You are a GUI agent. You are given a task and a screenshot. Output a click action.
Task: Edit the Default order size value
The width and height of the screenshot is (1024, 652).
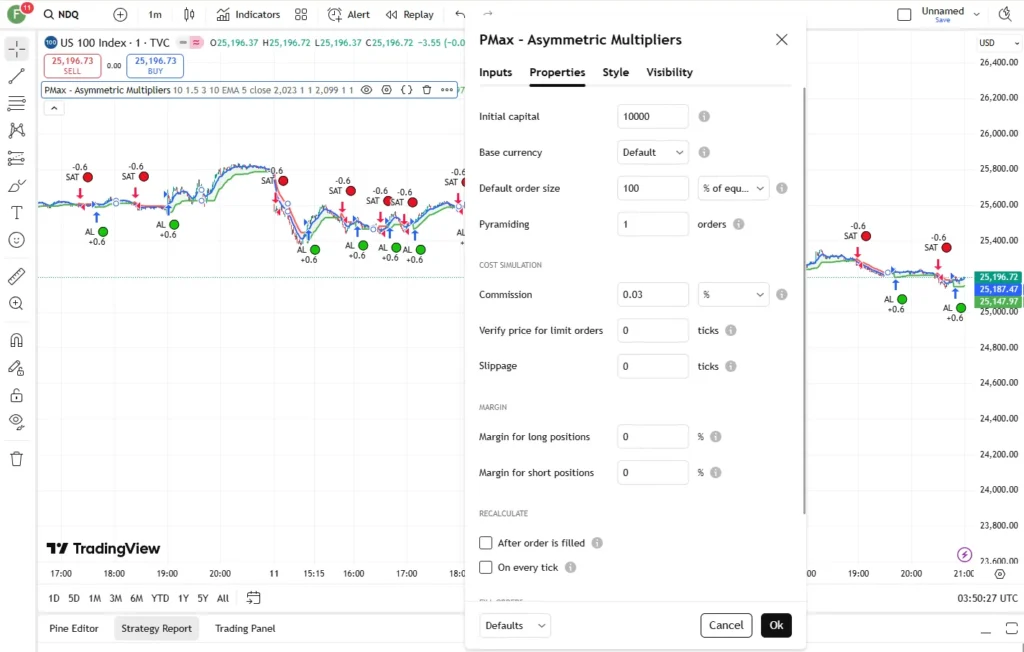tap(652, 188)
